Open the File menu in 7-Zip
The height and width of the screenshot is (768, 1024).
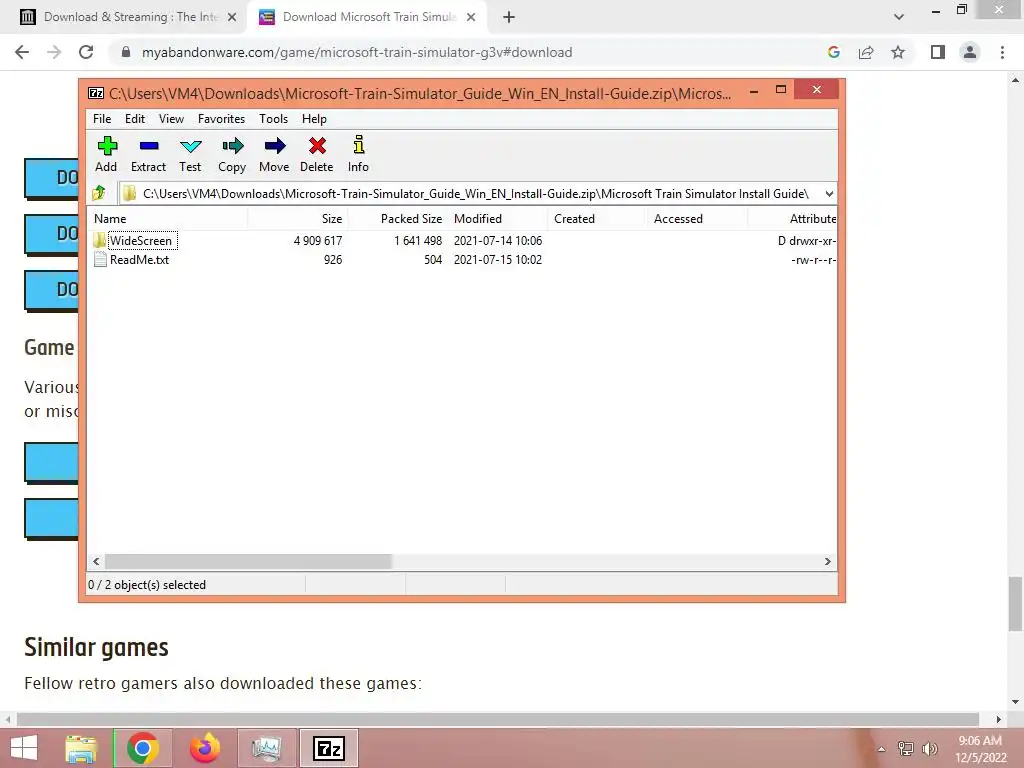[102, 119]
